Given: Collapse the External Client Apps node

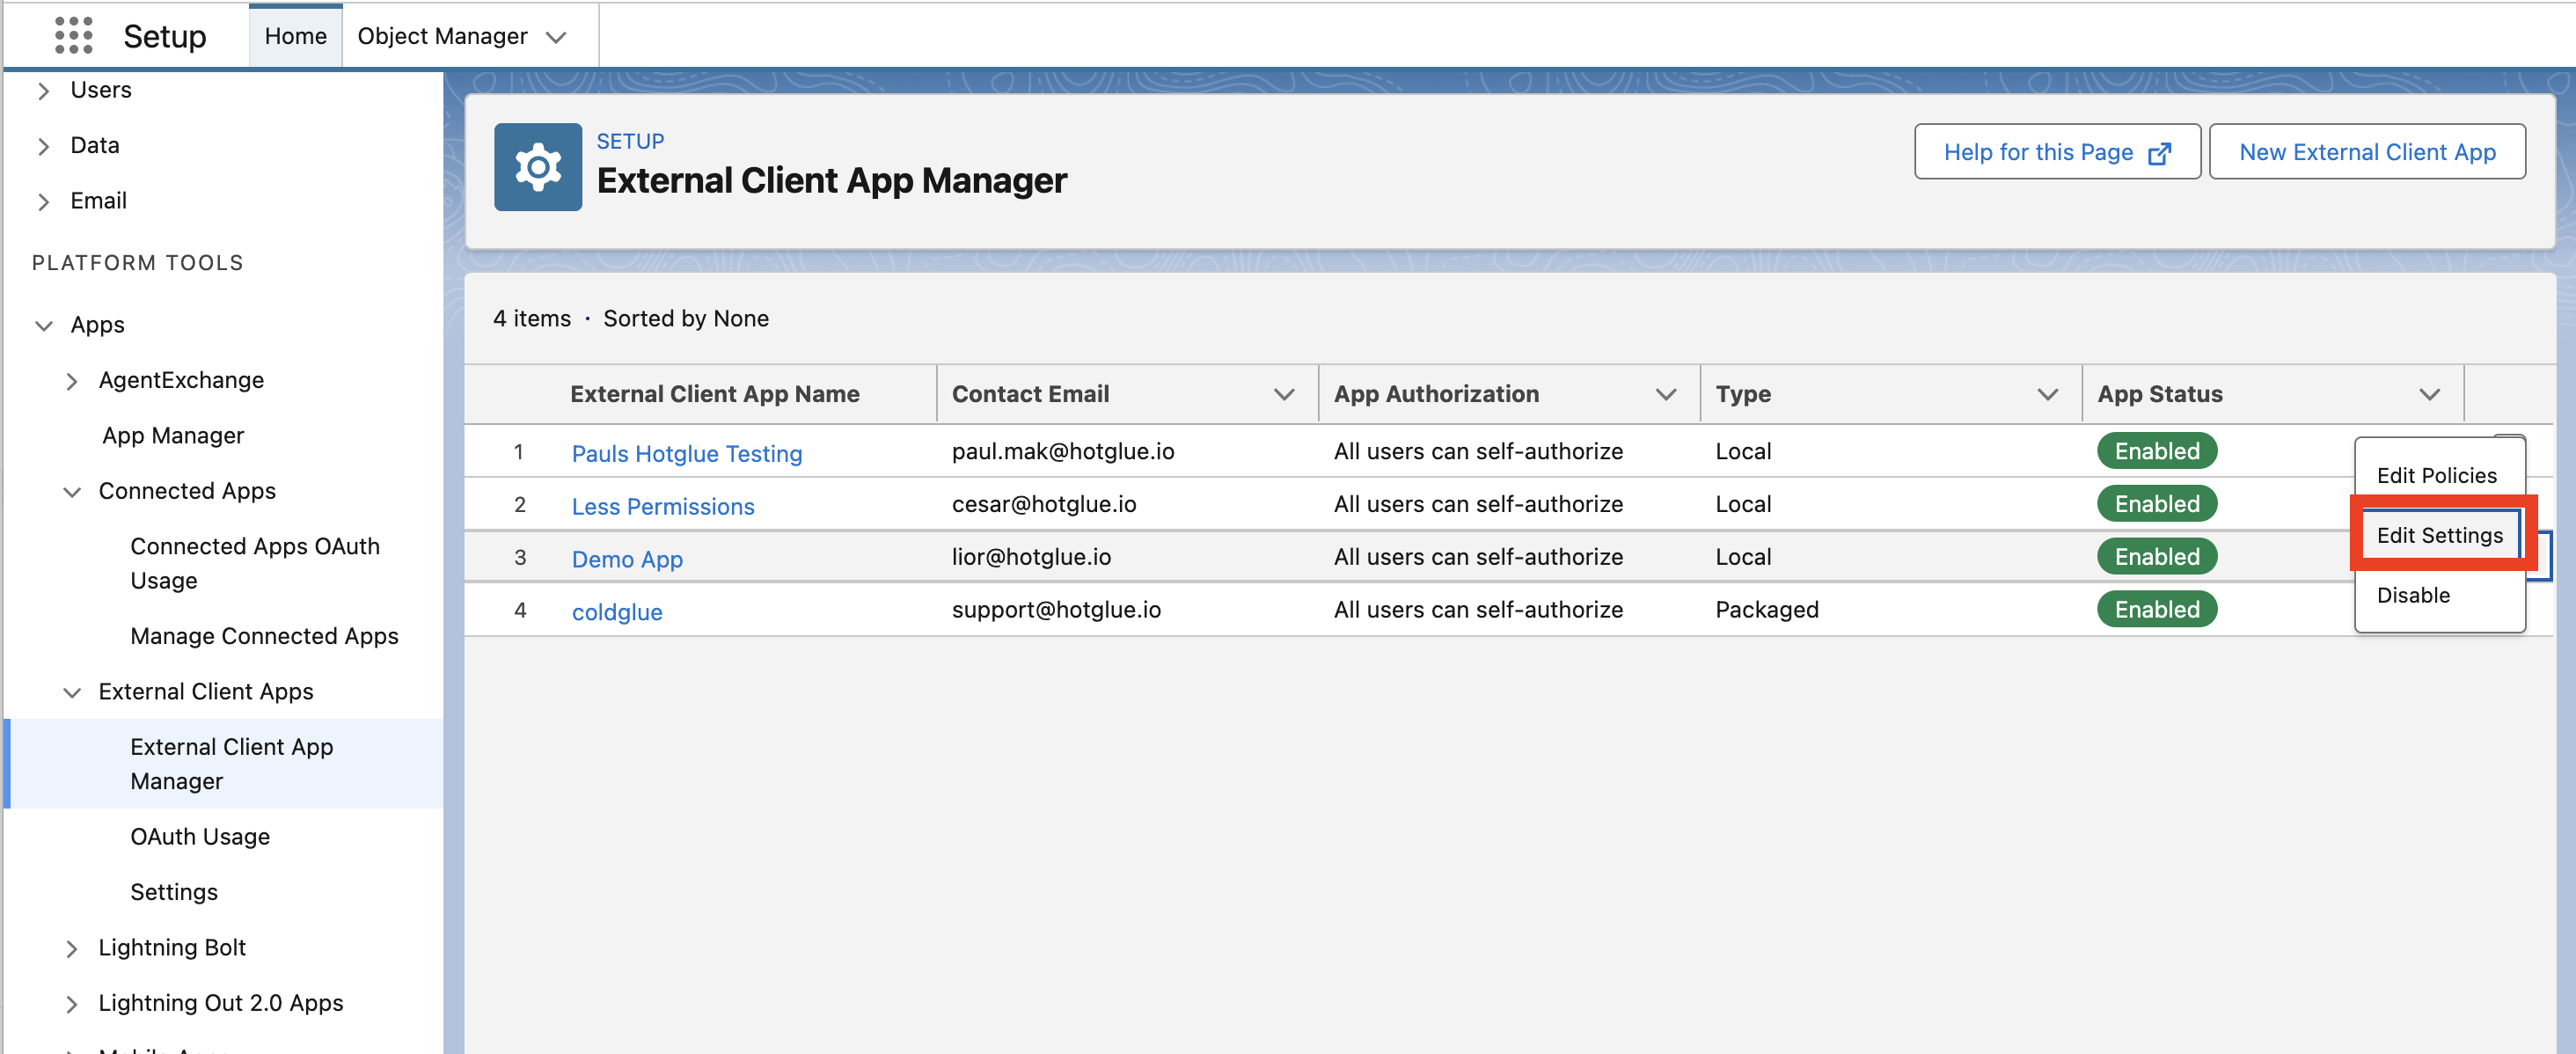Looking at the screenshot, I should pos(71,693).
